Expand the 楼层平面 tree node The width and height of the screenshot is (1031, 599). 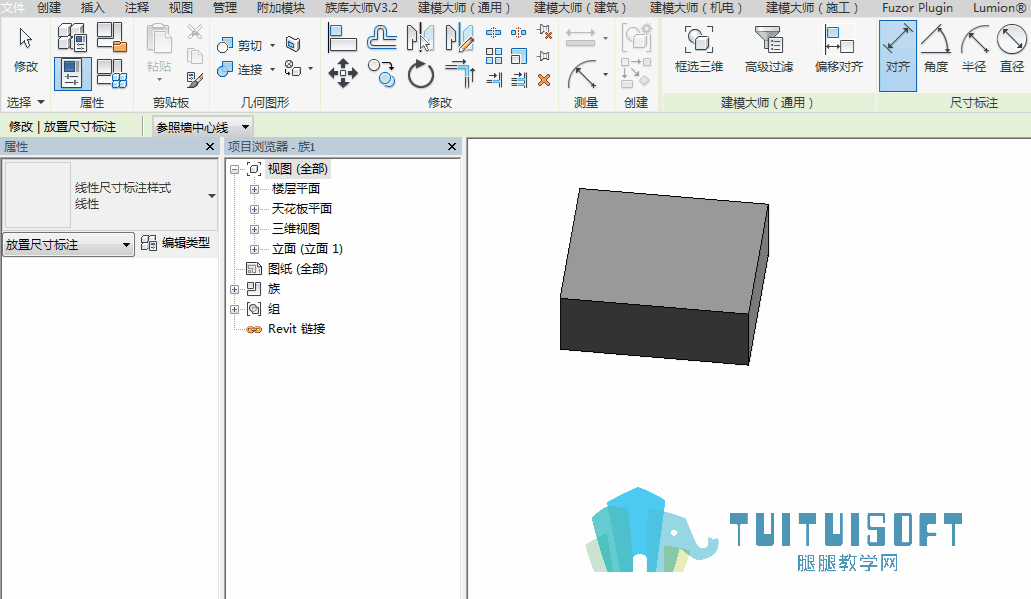point(254,189)
